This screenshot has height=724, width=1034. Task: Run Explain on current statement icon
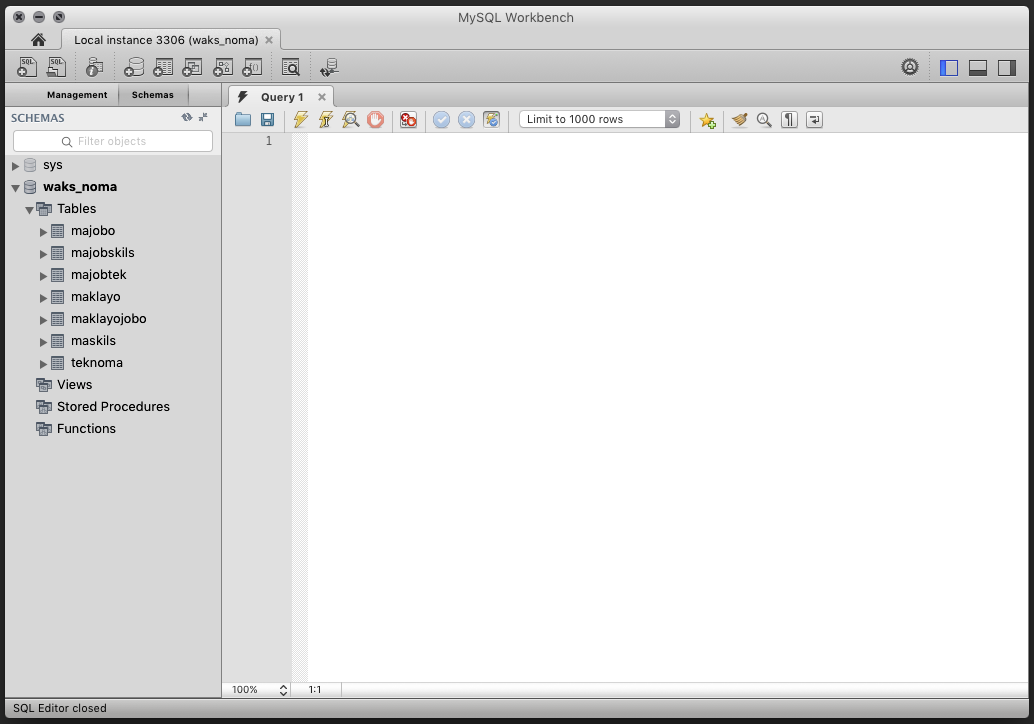click(351, 119)
